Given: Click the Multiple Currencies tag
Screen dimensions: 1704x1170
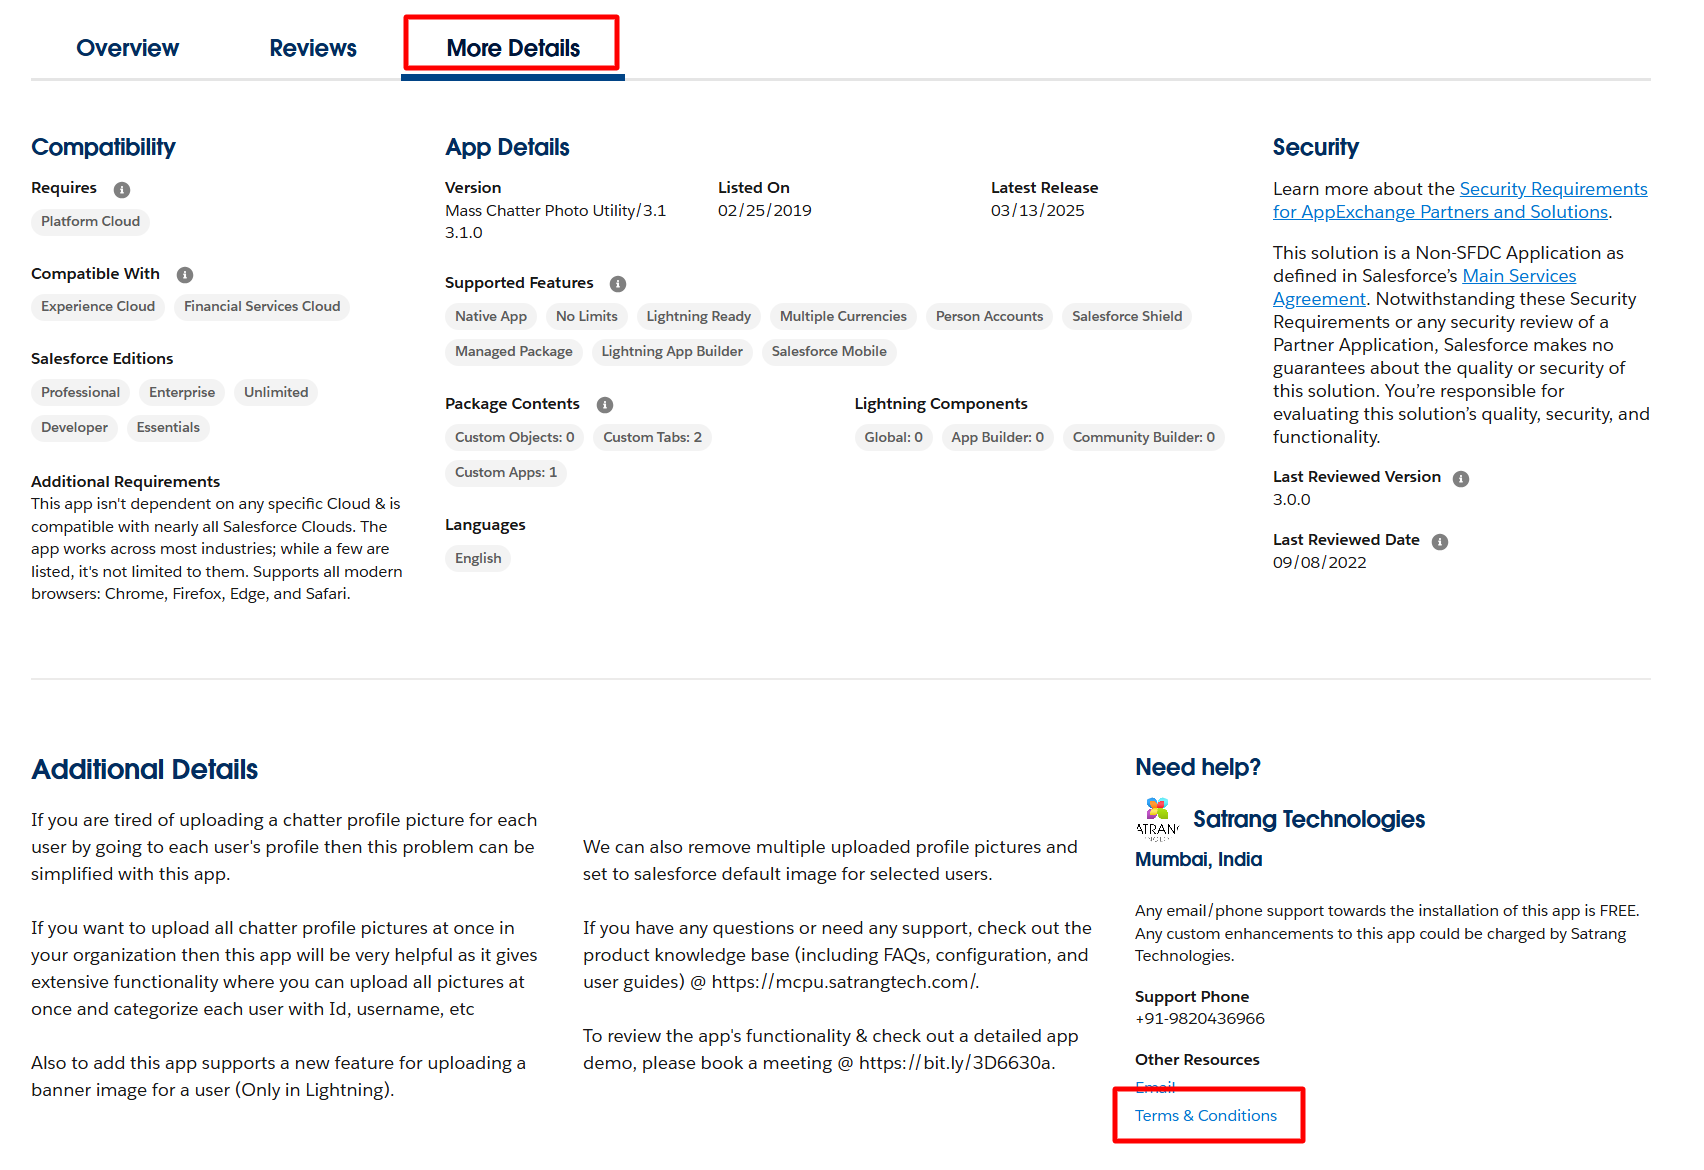Looking at the screenshot, I should click(843, 317).
